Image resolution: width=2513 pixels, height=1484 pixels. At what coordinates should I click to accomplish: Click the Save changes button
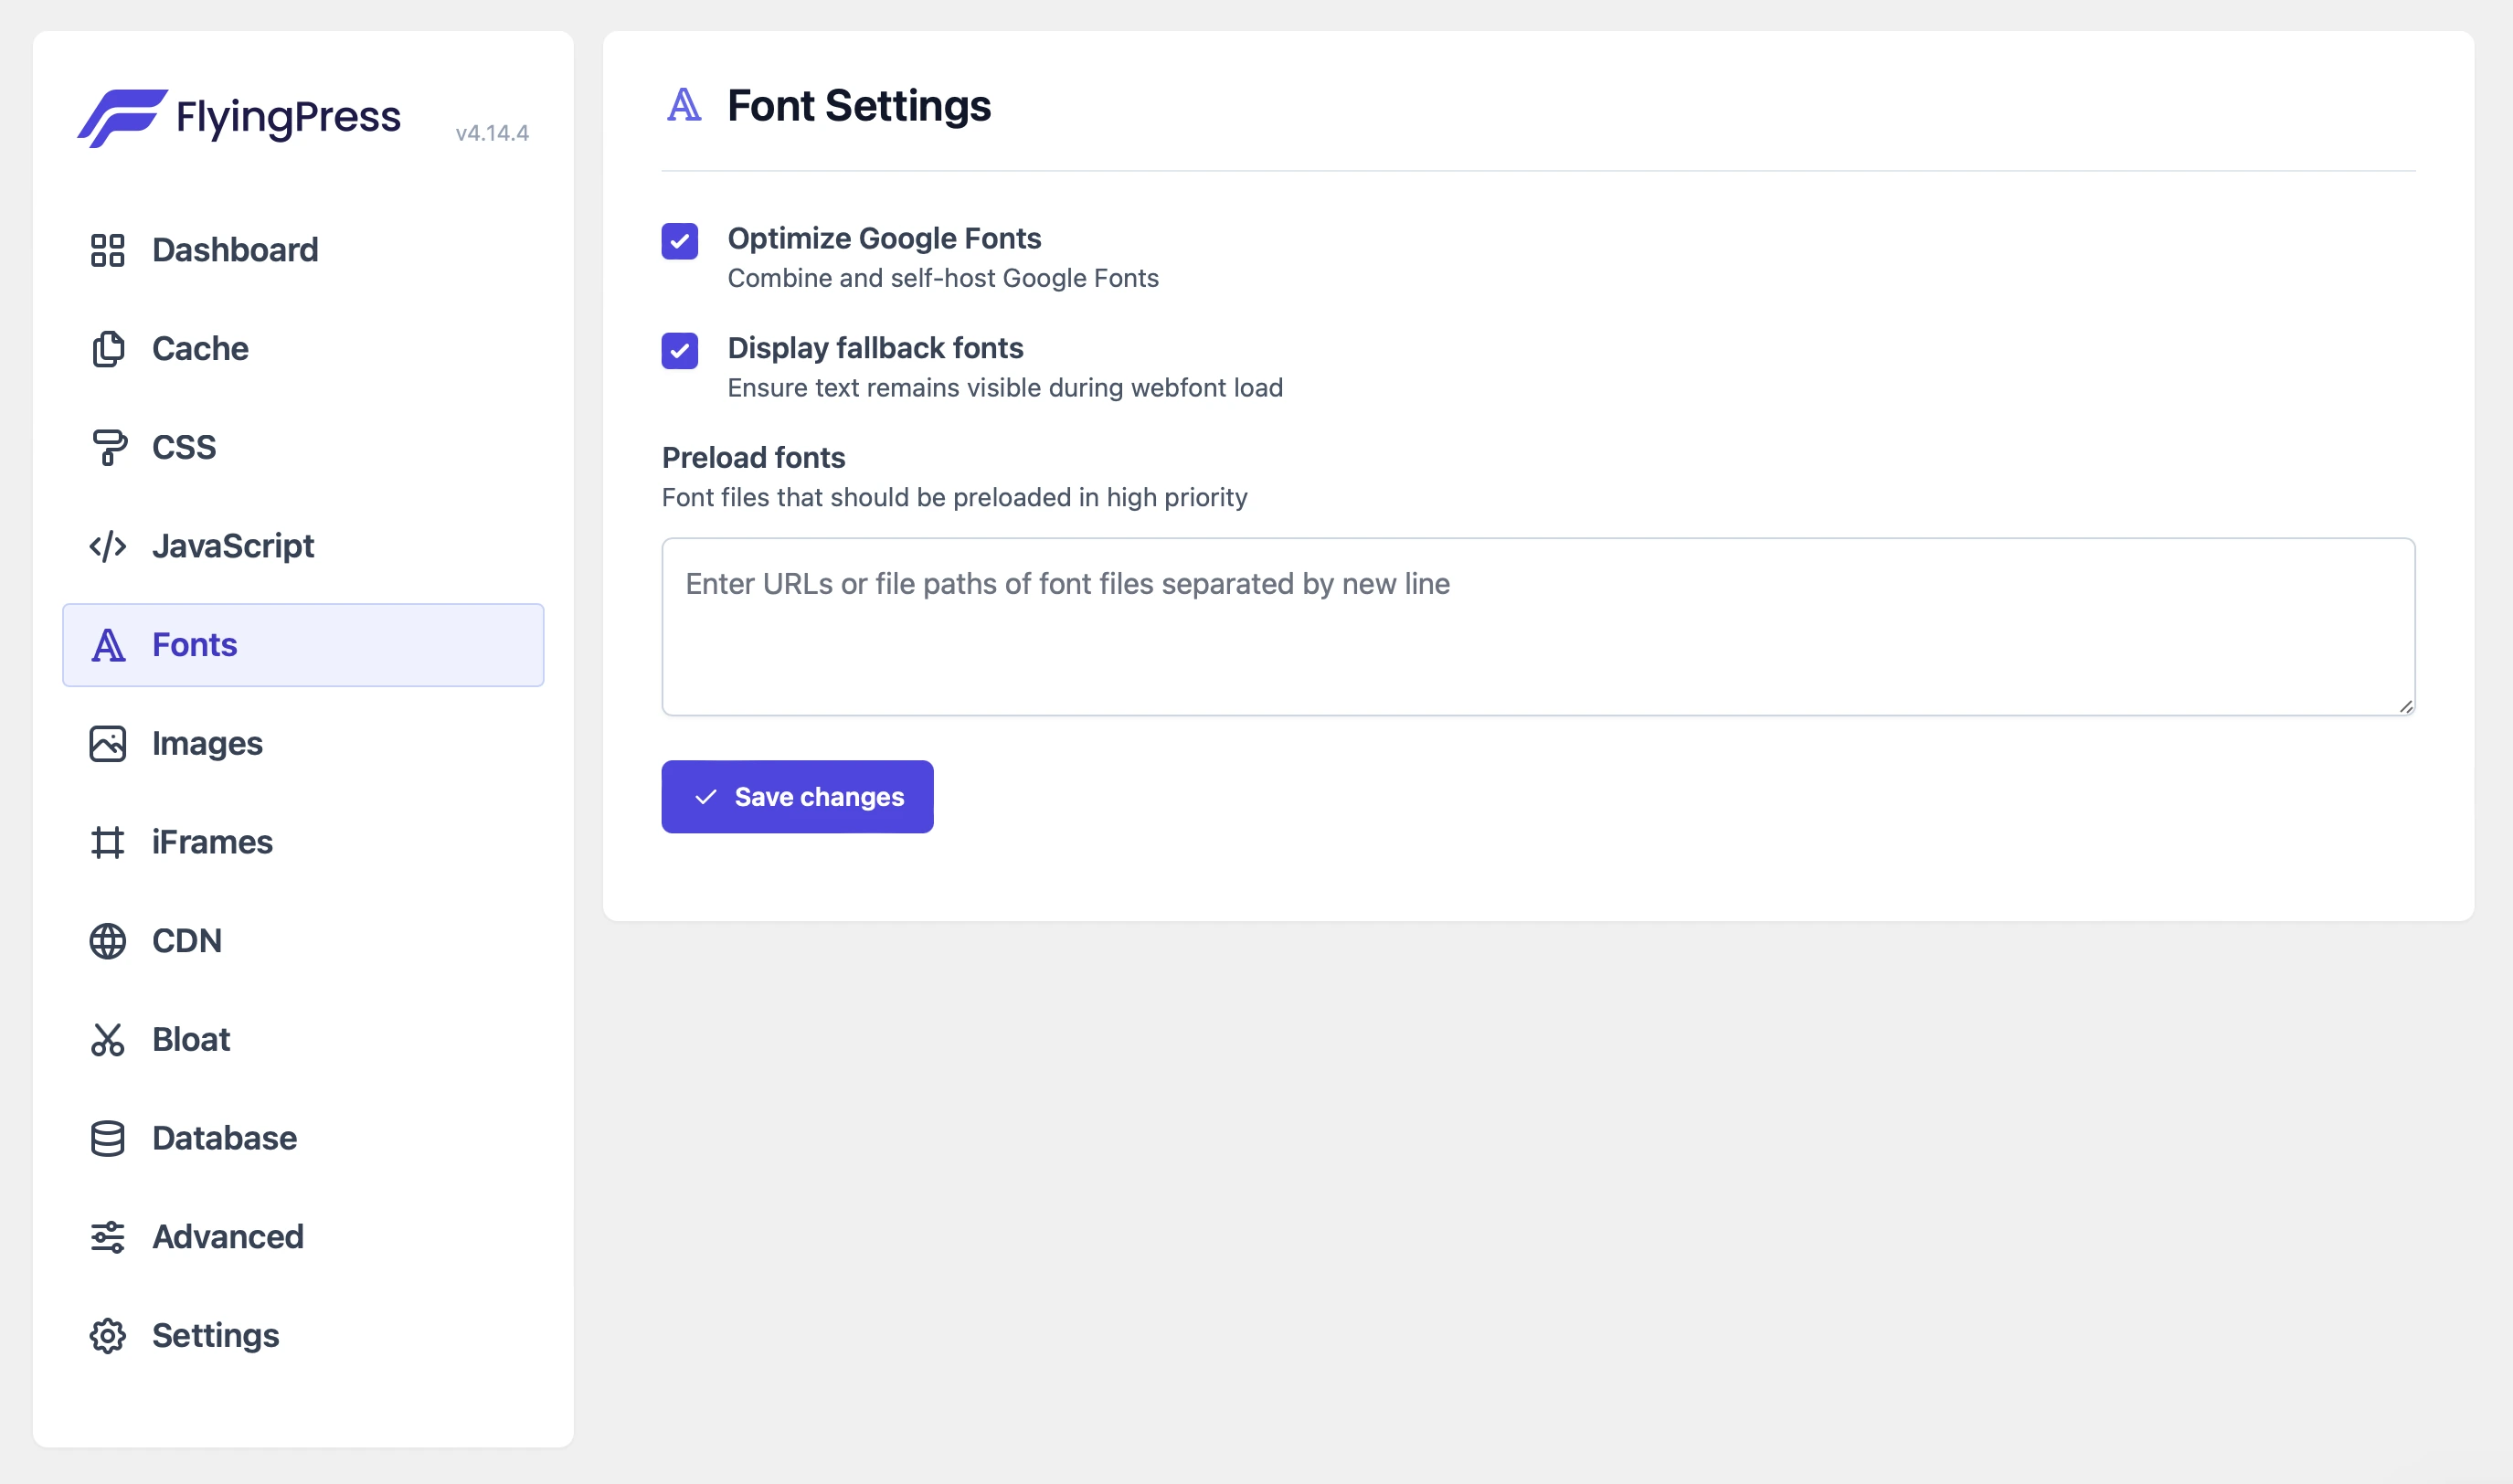click(797, 796)
